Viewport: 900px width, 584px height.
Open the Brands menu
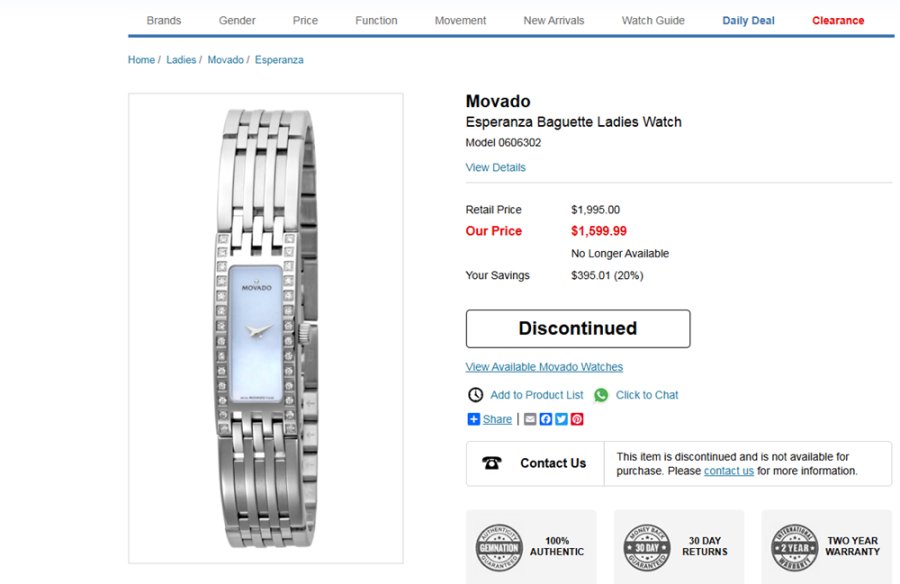click(164, 20)
